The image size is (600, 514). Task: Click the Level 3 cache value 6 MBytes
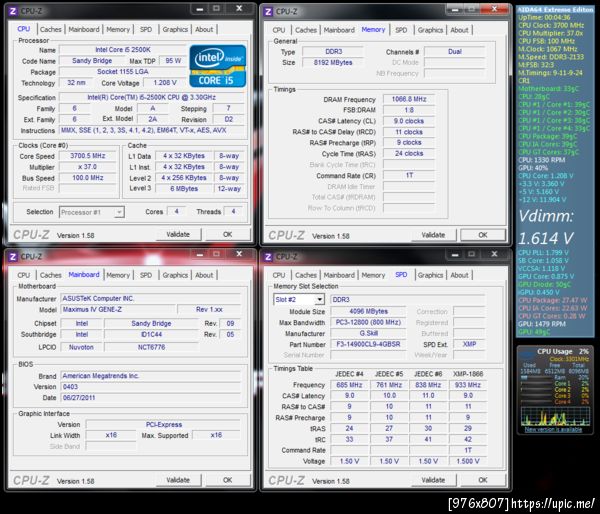[184, 189]
